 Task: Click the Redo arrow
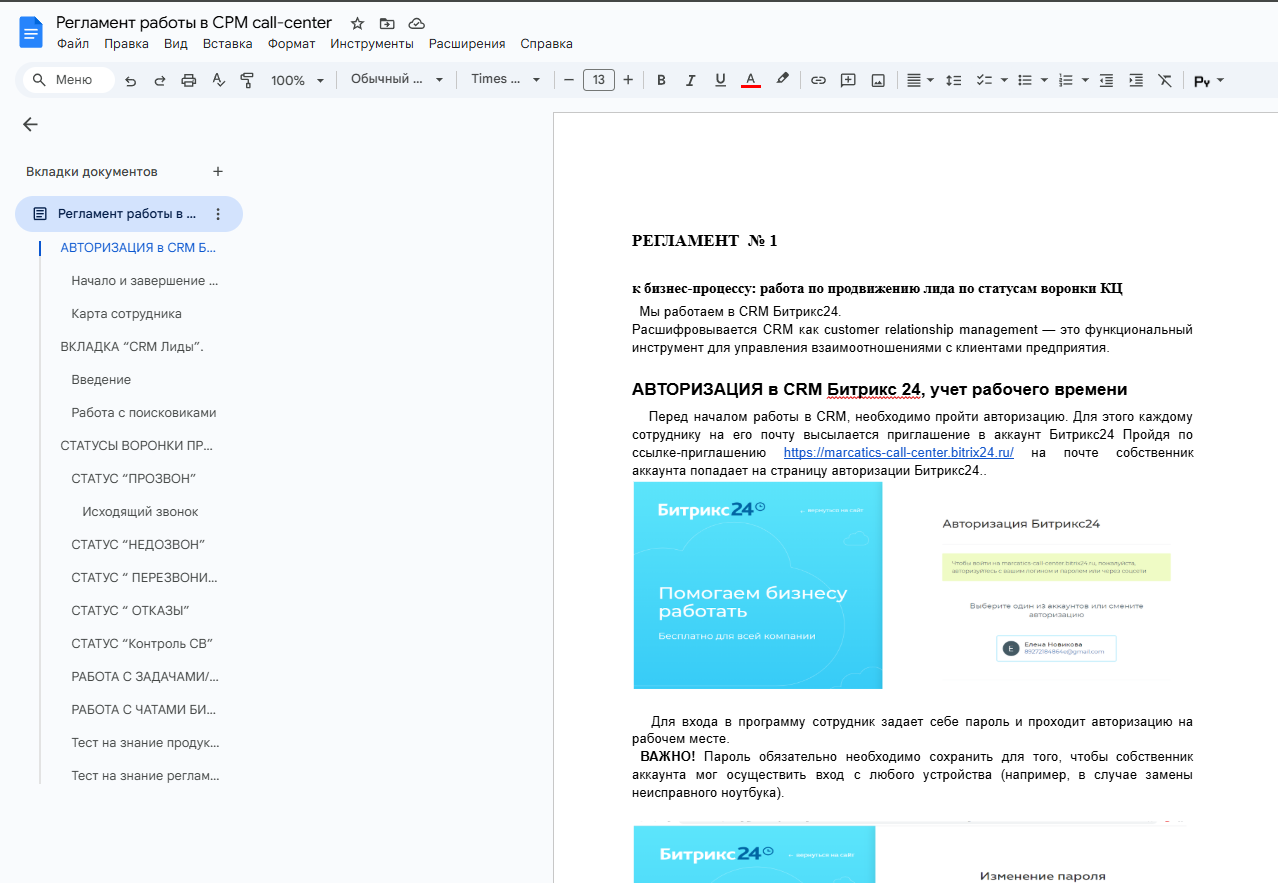pos(159,80)
